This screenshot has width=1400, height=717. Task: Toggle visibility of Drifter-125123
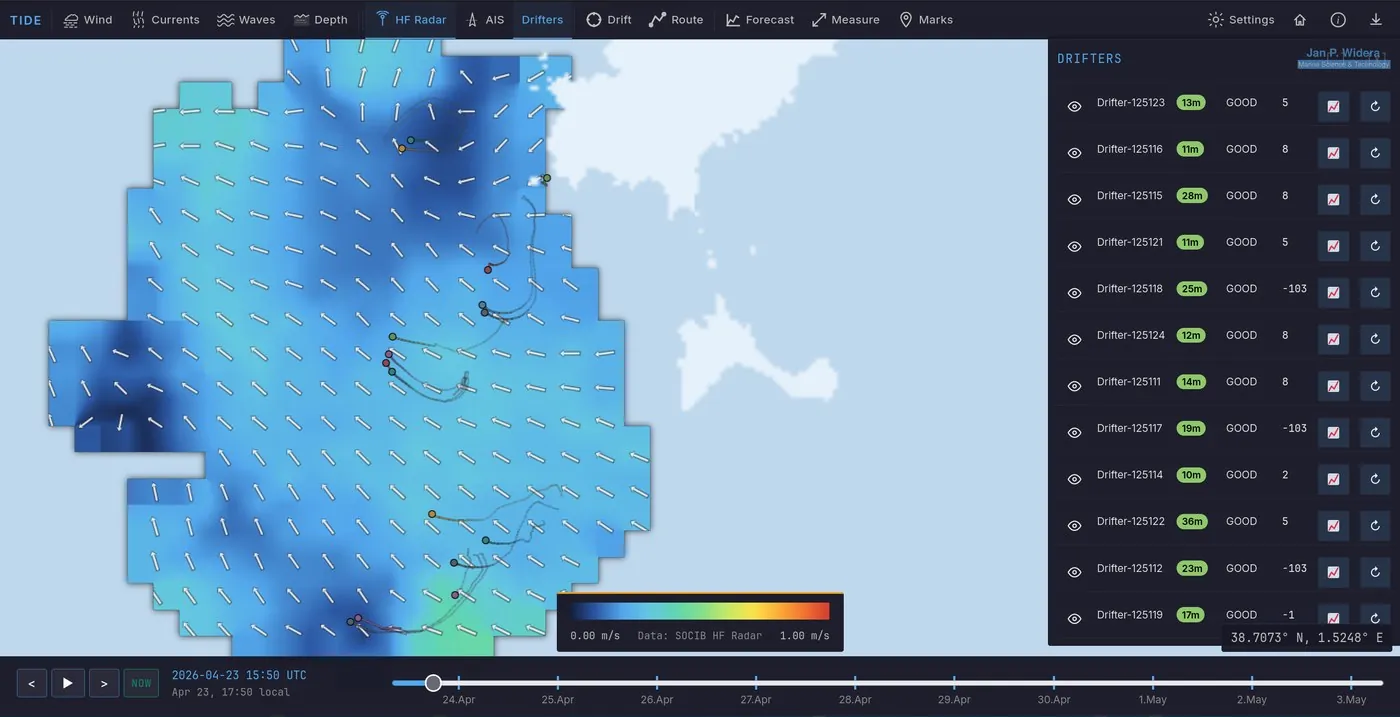click(x=1074, y=106)
